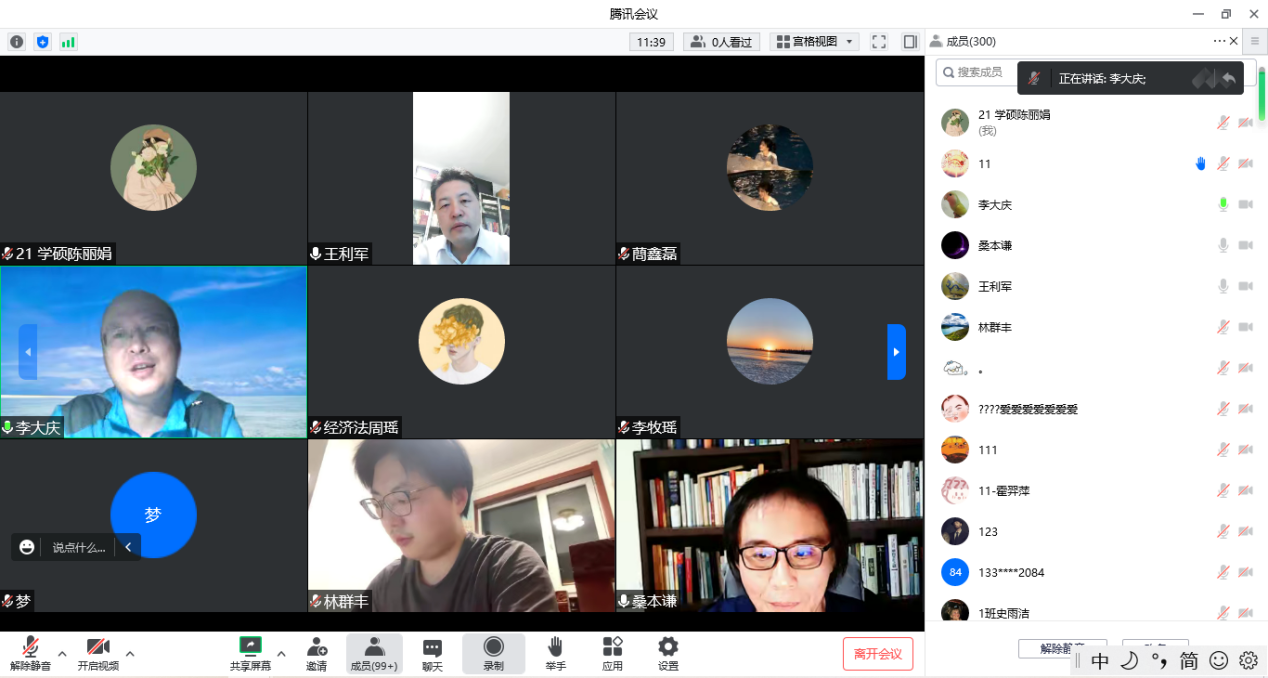Open the Members (成员99+) tab in toolbar
The width and height of the screenshot is (1268, 678).
(374, 652)
